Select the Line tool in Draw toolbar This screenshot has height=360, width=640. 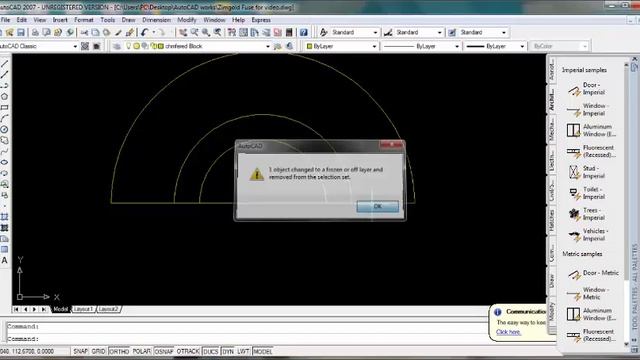(4, 63)
